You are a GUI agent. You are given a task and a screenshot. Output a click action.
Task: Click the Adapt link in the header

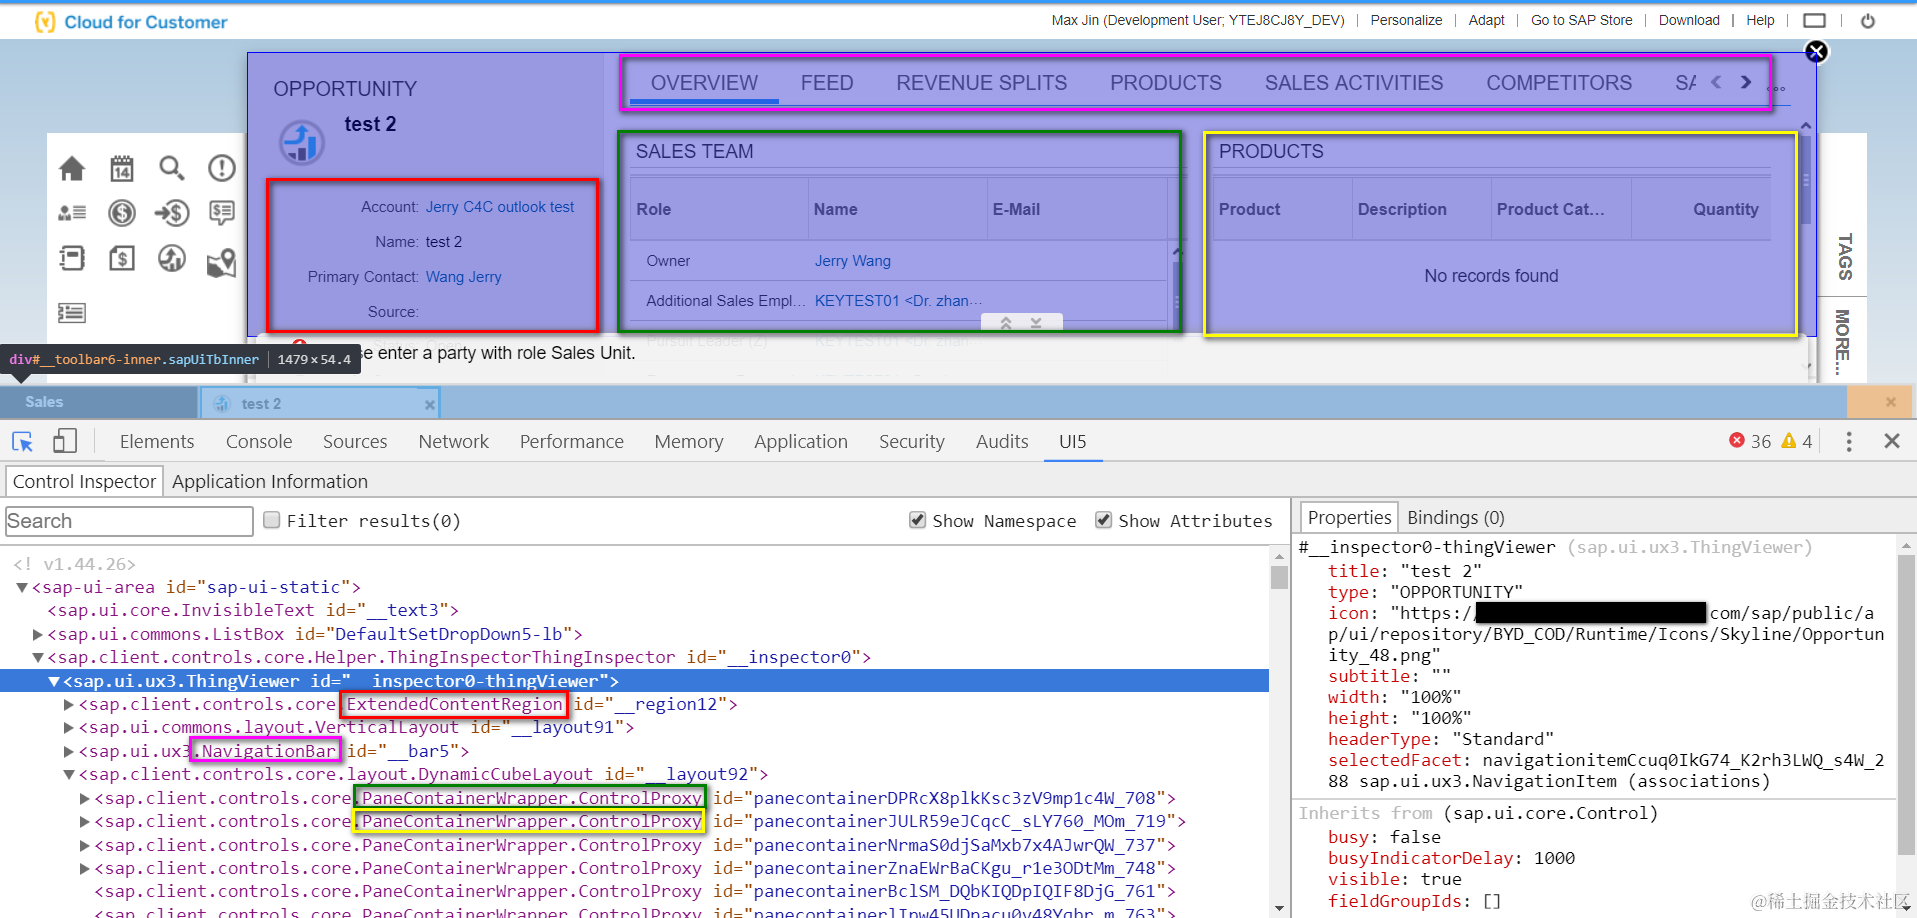1486,20
